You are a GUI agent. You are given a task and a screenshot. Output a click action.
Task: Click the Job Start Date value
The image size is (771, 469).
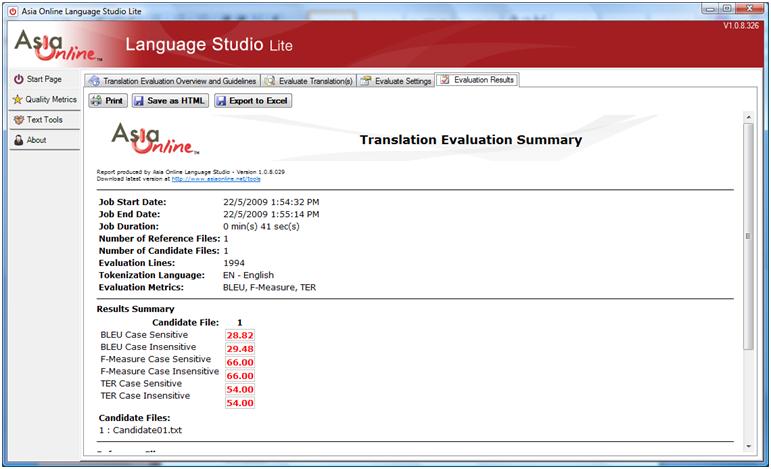(271, 202)
